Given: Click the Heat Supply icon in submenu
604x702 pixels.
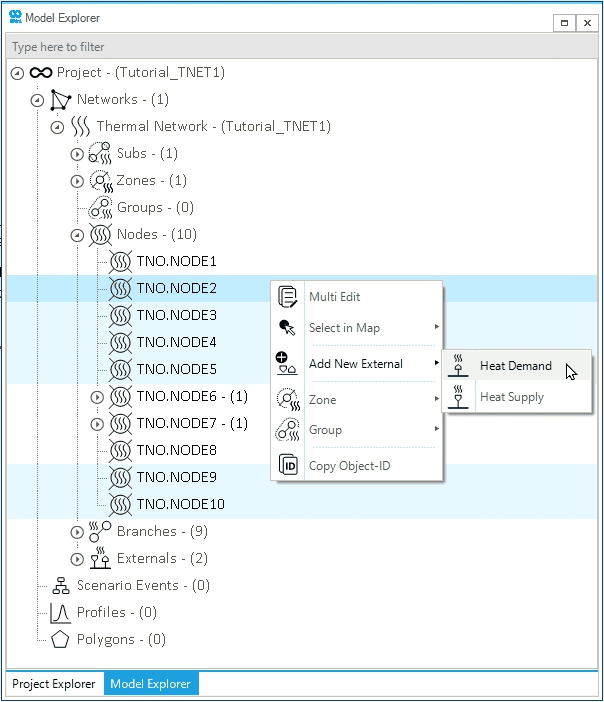Looking at the screenshot, I should click(x=458, y=397).
